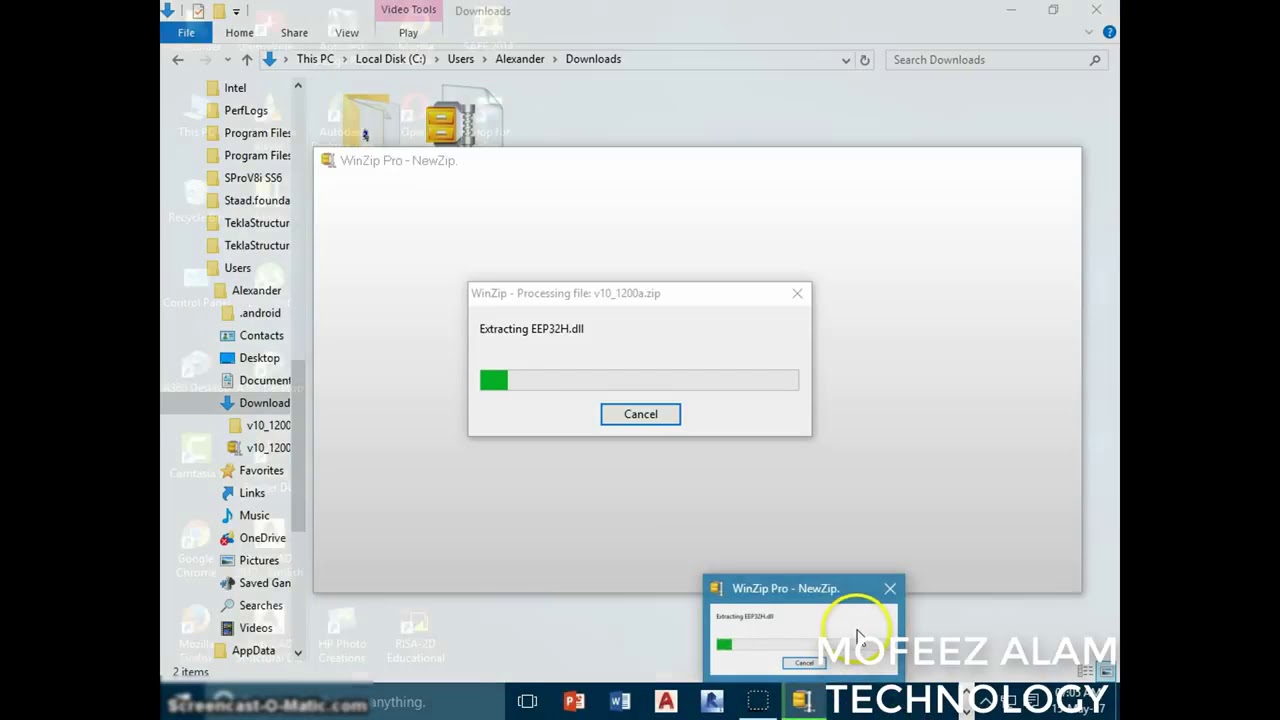The height and width of the screenshot is (720, 1280).
Task: Click navigation pane scroll up arrow
Action: coord(298,86)
